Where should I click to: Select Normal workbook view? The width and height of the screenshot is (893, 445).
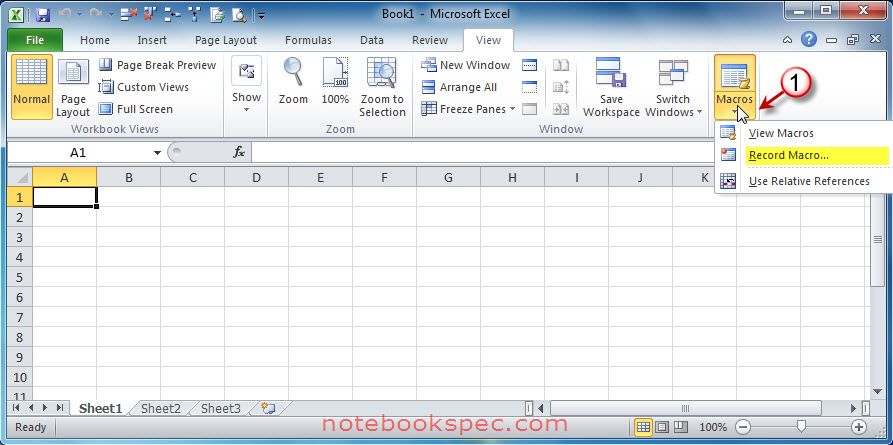[32, 86]
